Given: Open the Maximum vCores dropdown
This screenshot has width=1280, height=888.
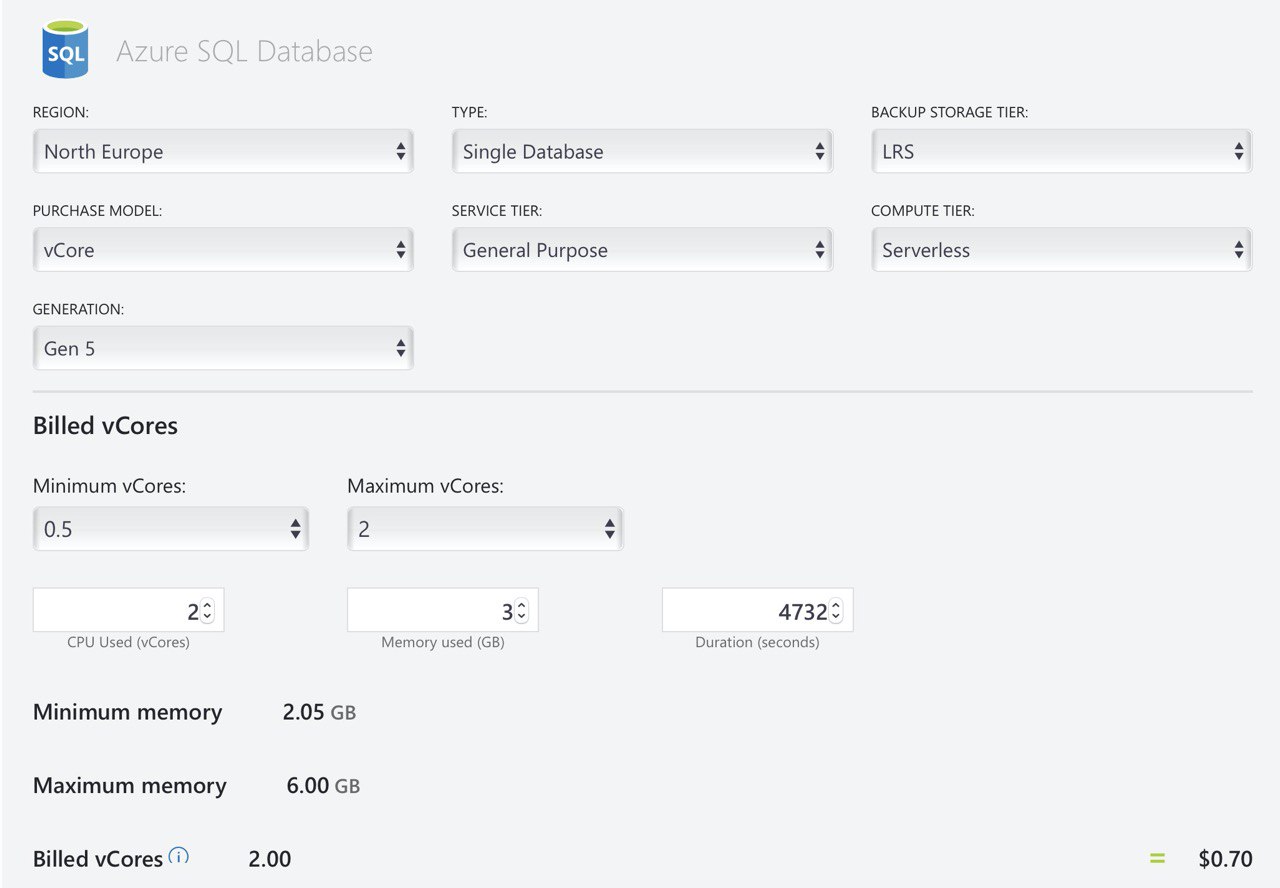Looking at the screenshot, I should pos(485,529).
